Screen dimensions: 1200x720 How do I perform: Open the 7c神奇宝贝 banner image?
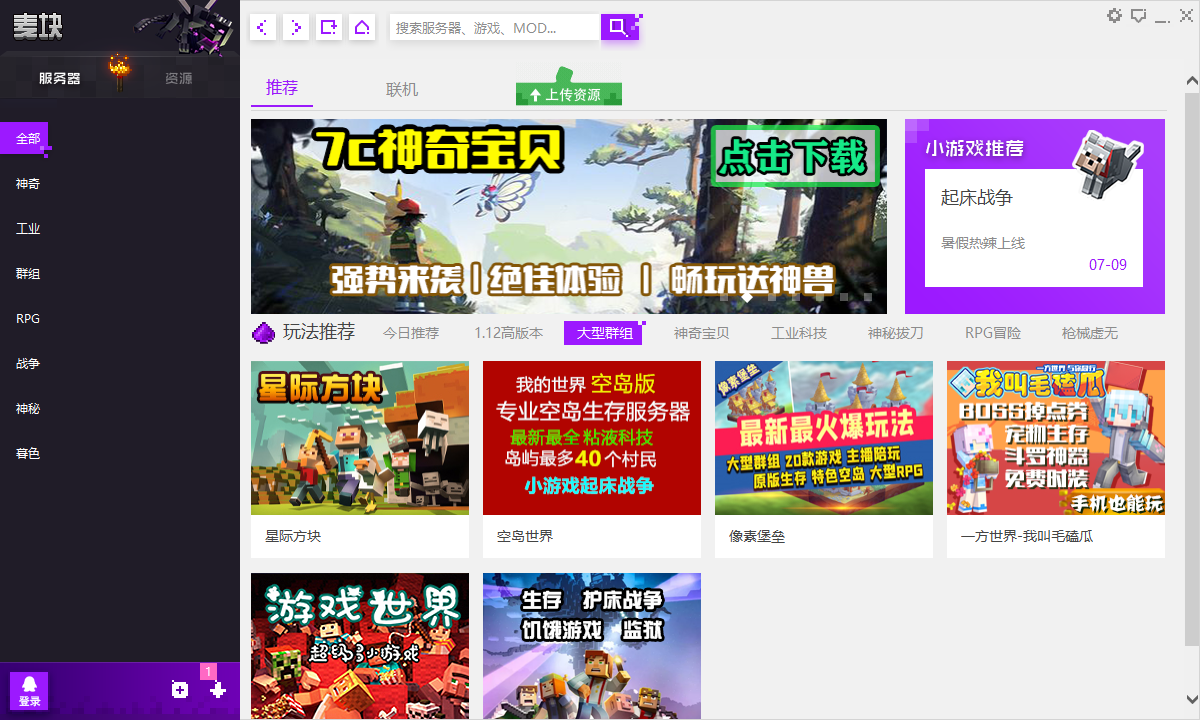(x=569, y=217)
